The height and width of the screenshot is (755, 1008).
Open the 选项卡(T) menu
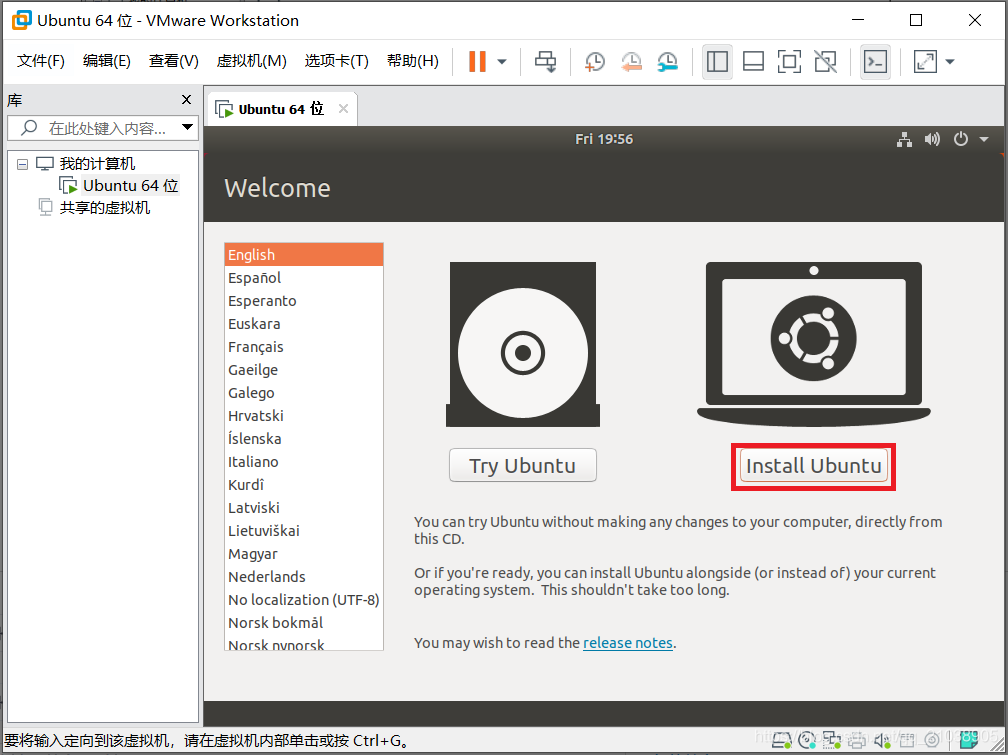[x=336, y=61]
